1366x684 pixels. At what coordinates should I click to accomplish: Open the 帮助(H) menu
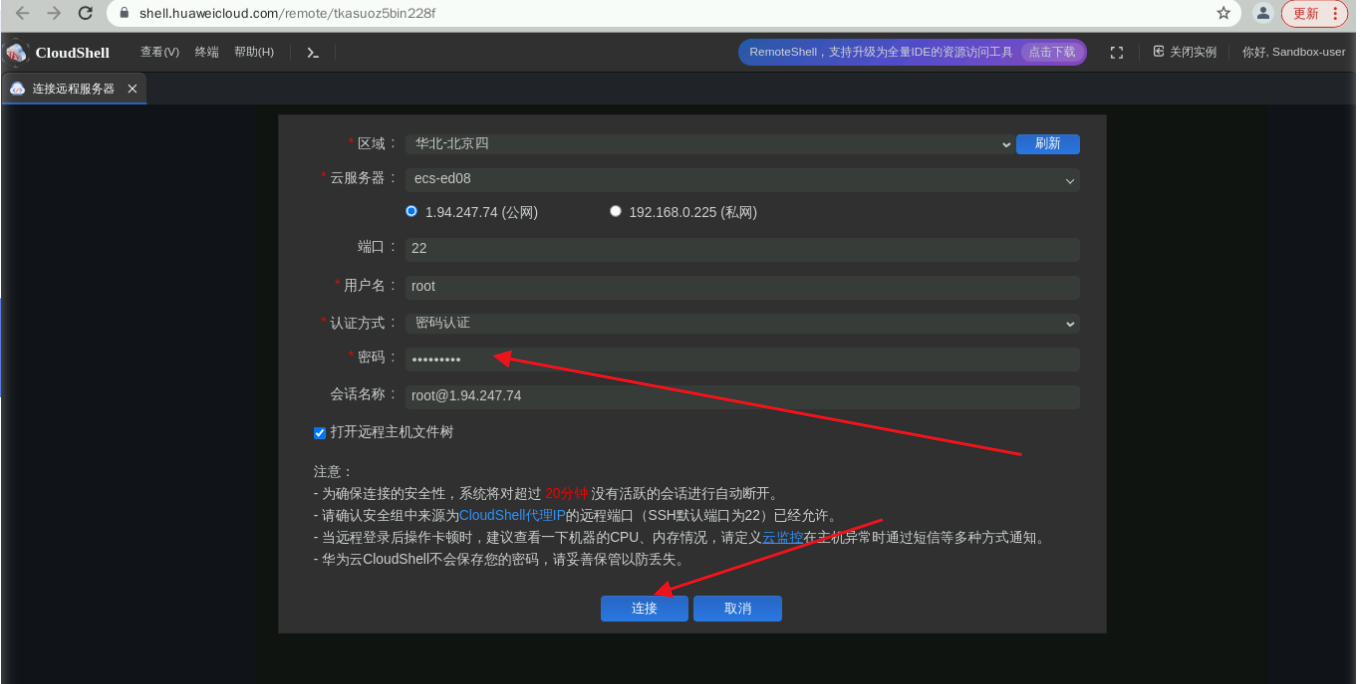click(254, 52)
